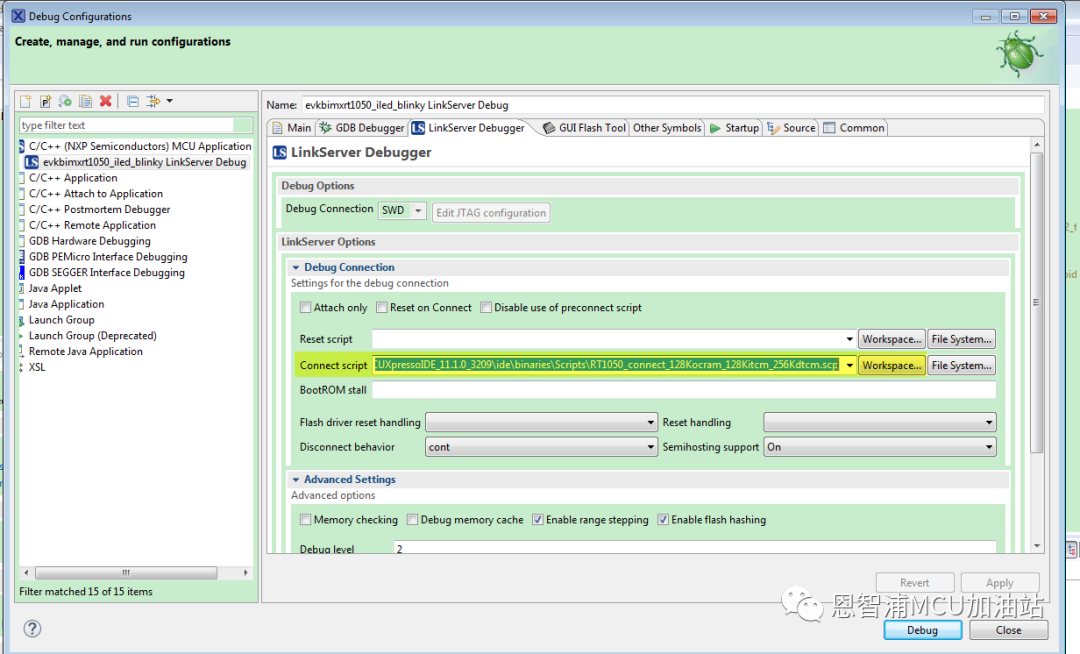Turn on Memory checking

click(305, 520)
